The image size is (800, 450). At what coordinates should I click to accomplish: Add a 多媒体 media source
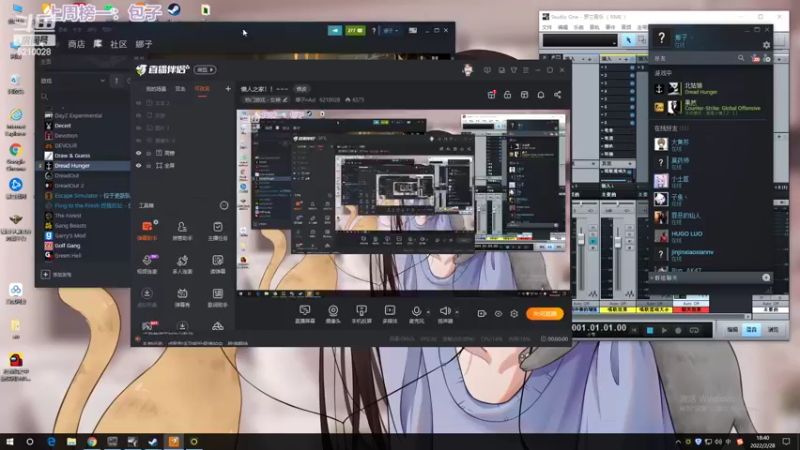click(x=390, y=314)
